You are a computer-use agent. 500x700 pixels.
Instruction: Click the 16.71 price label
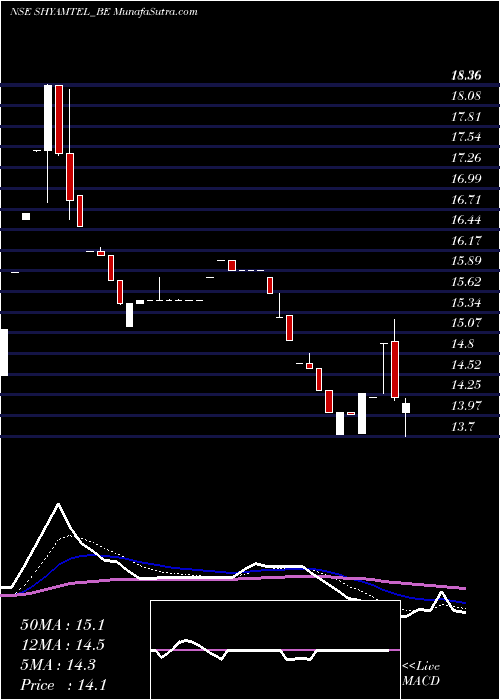(466, 200)
